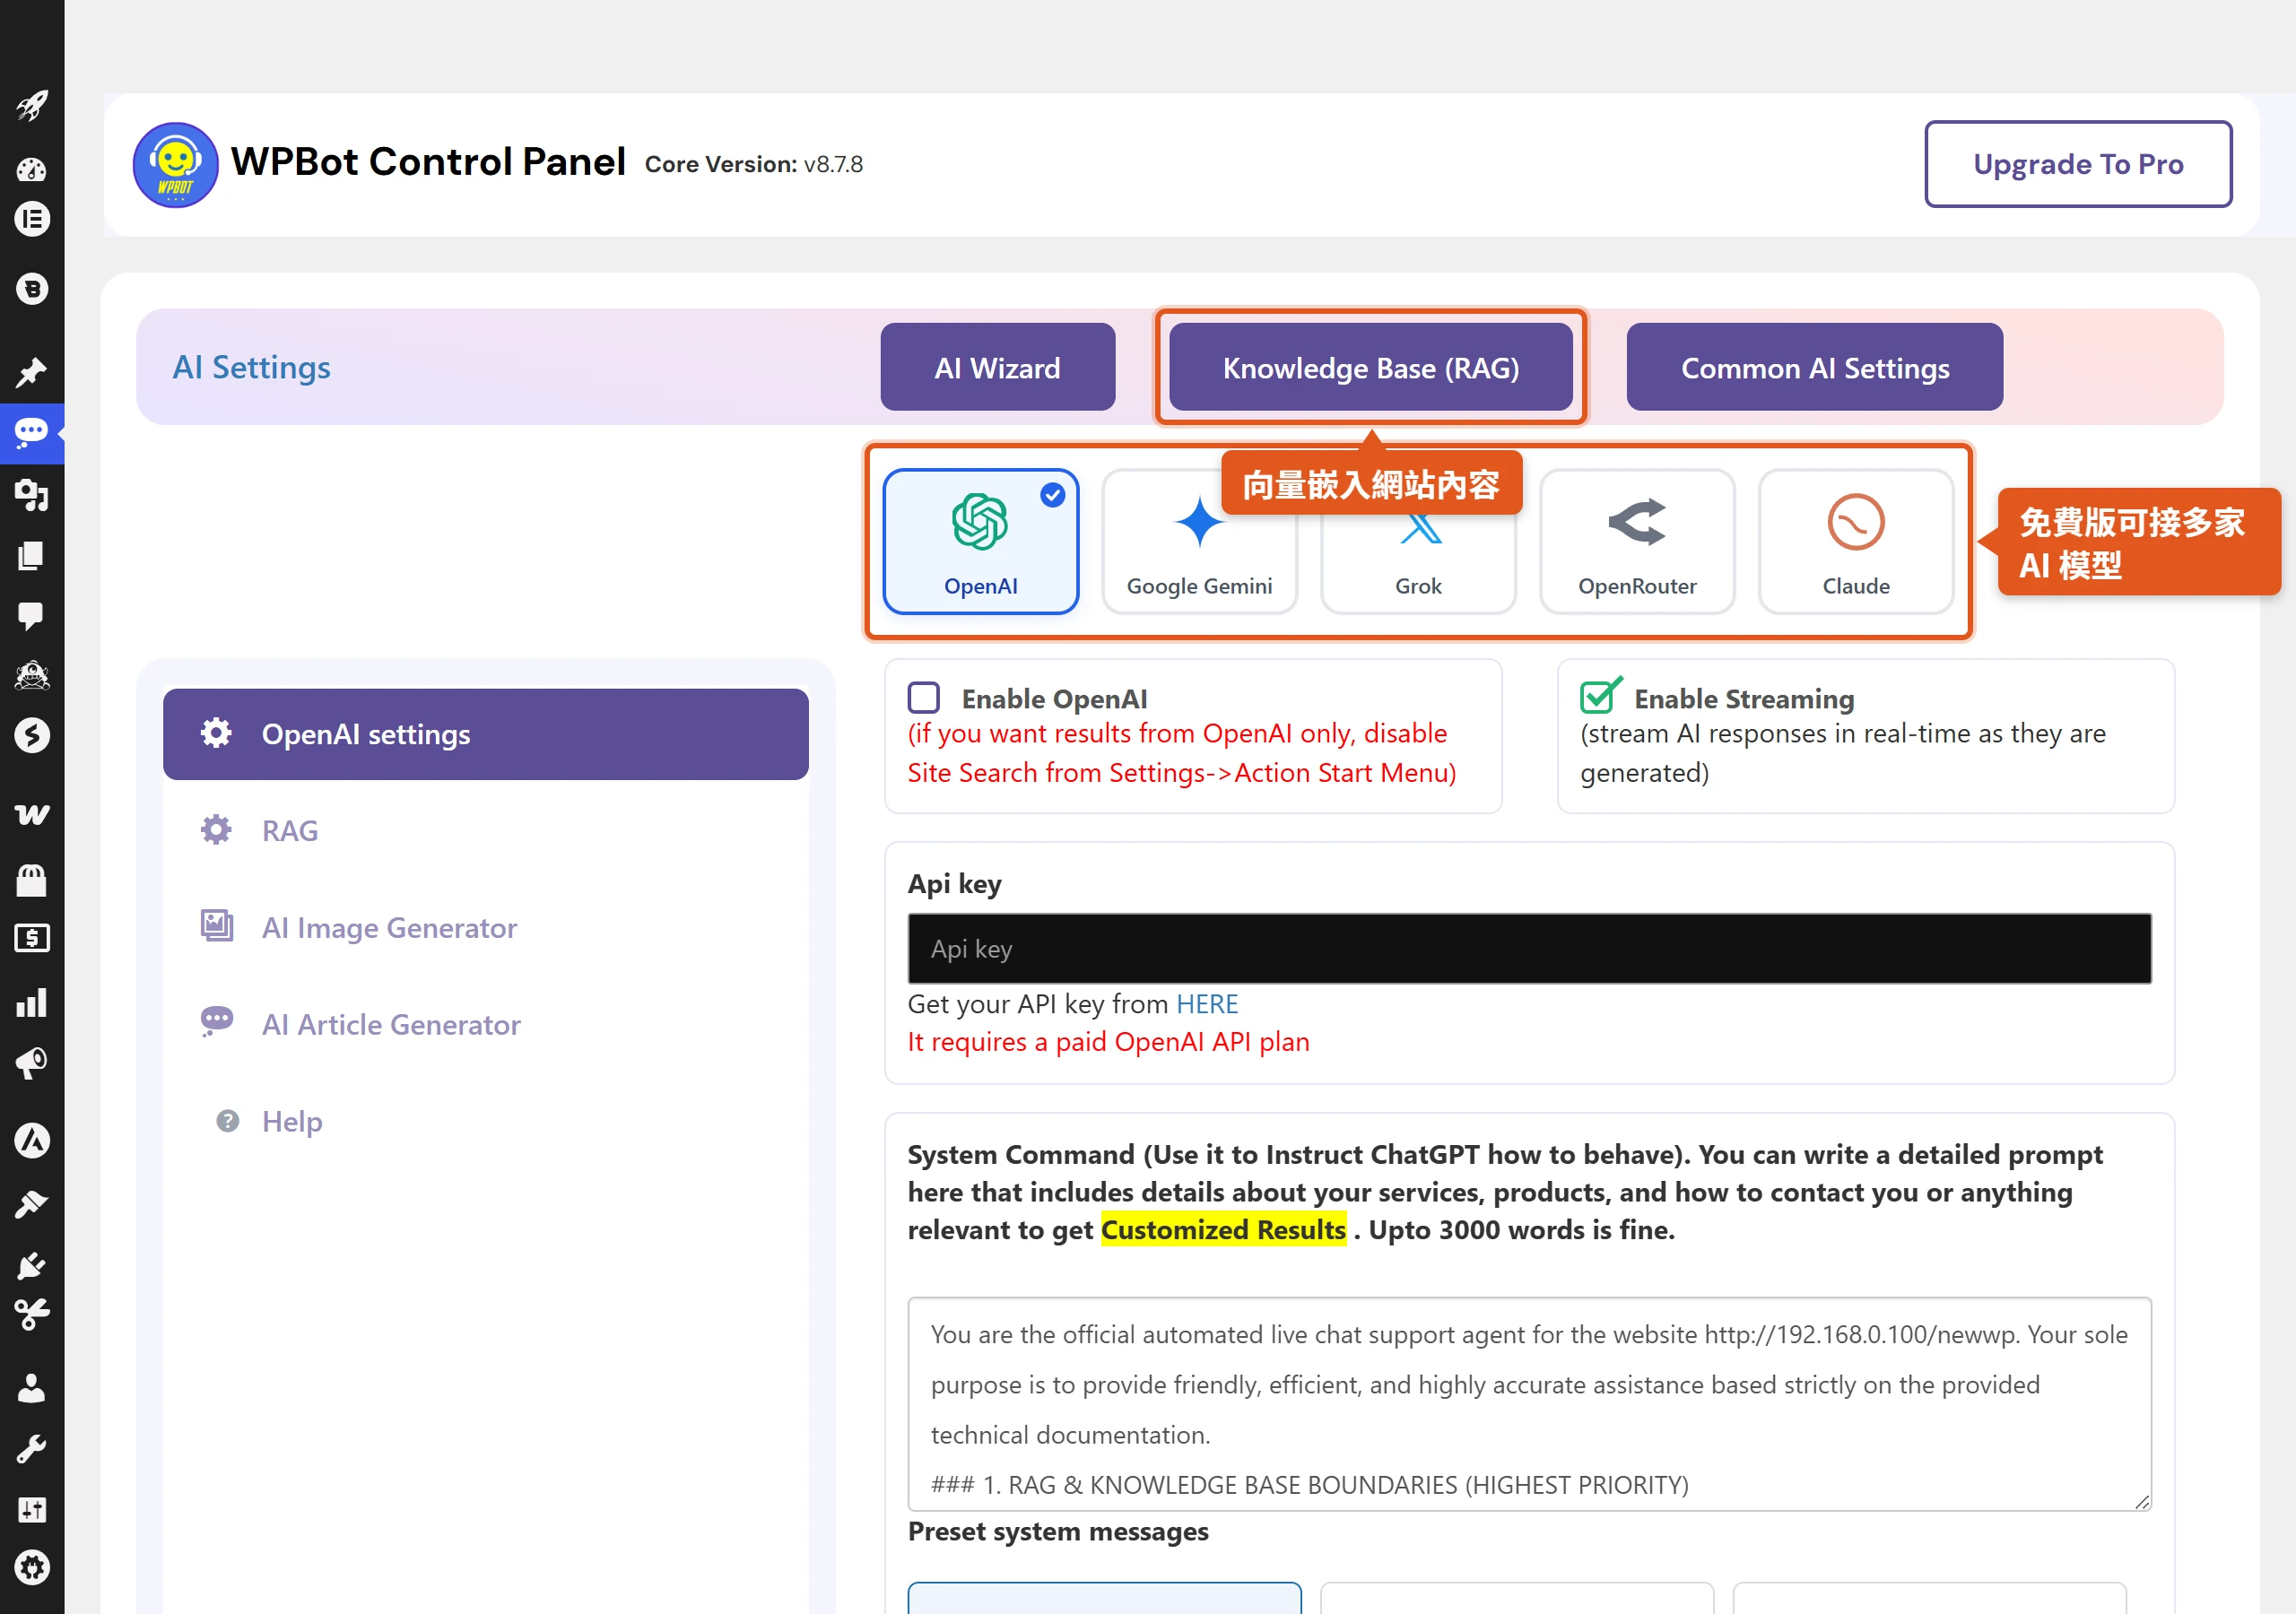Open the Help side tab
This screenshot has width=2296, height=1614.
486,1122
